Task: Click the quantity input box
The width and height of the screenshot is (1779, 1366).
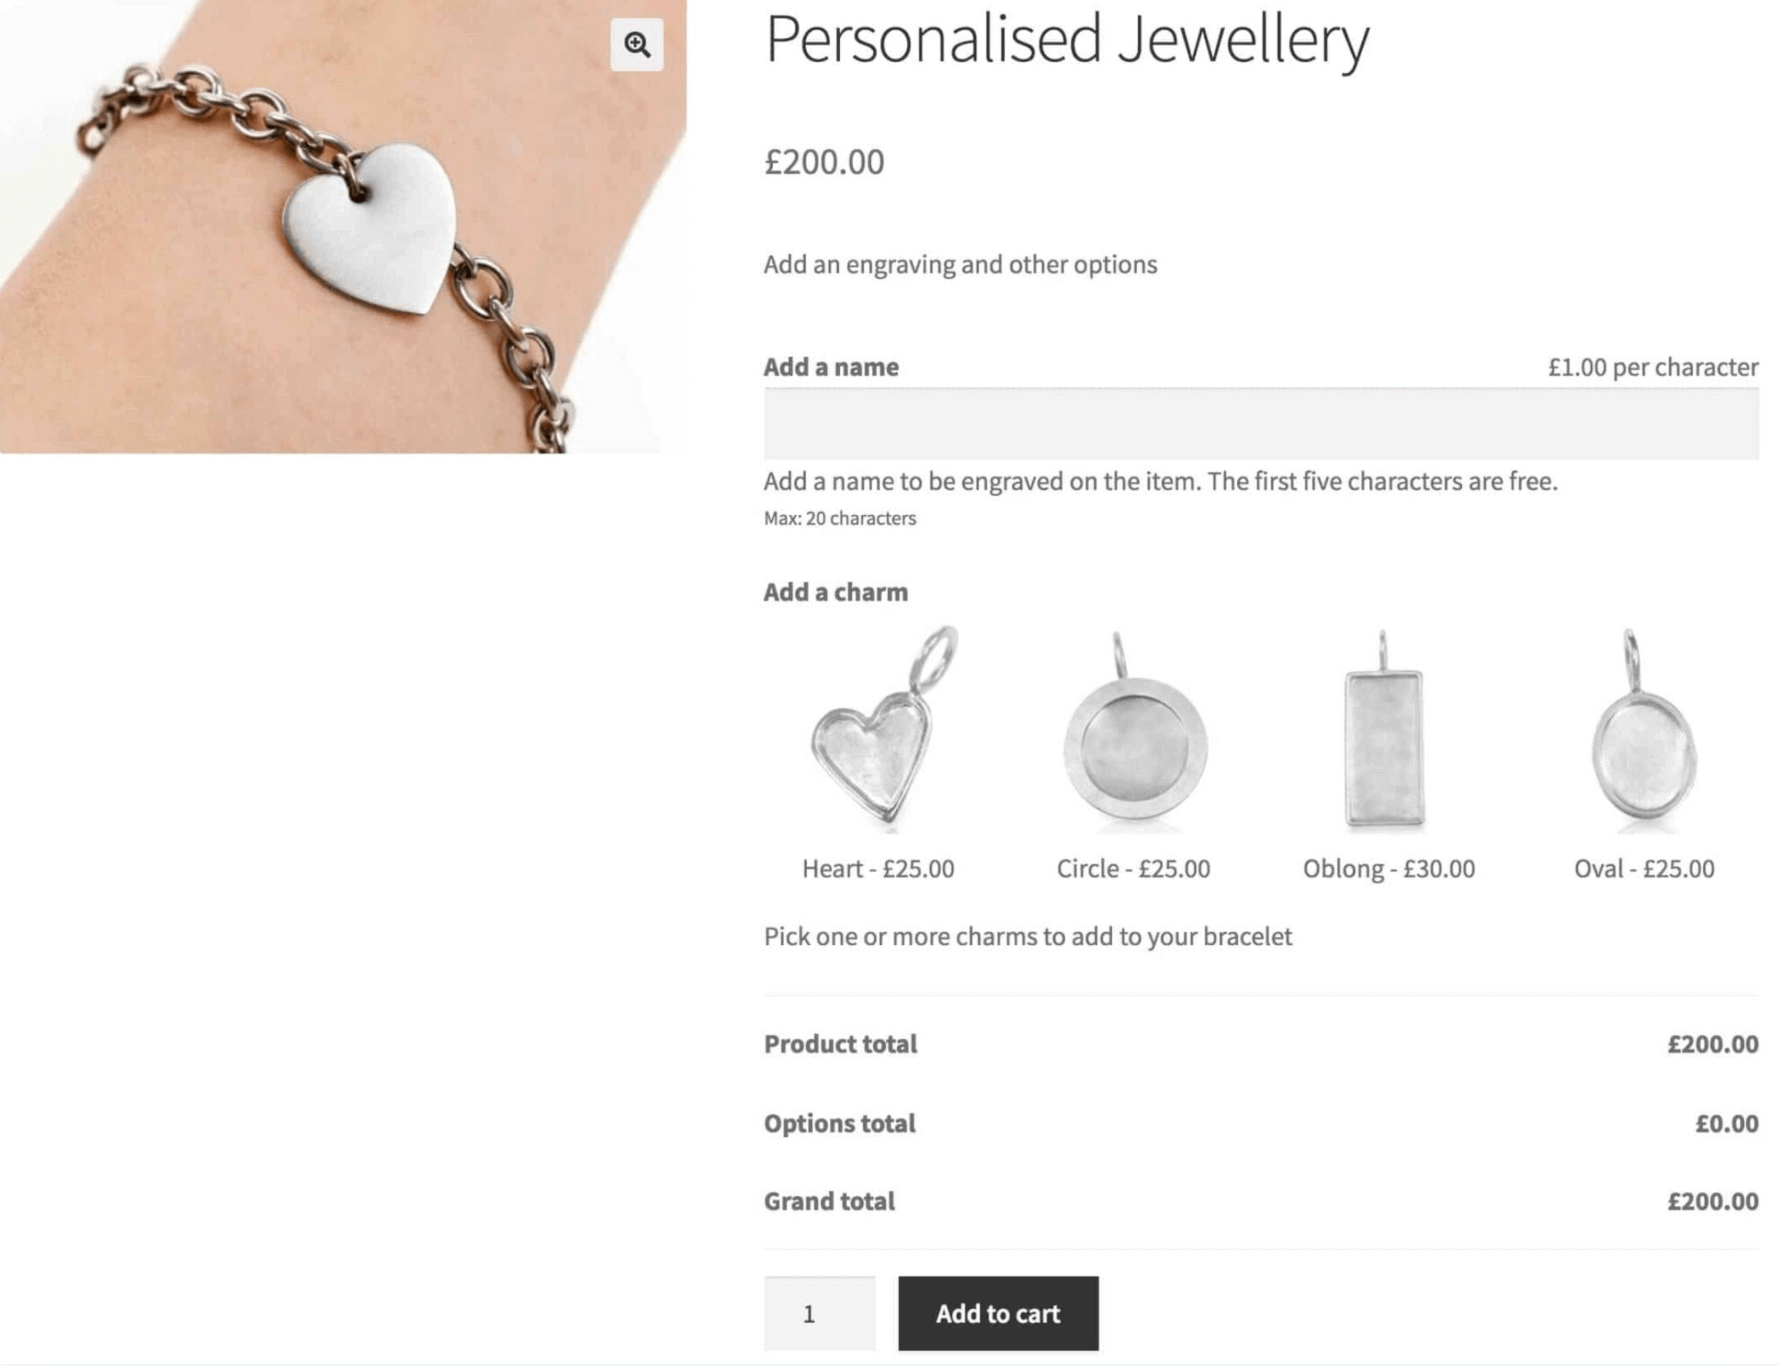Action: coord(819,1313)
